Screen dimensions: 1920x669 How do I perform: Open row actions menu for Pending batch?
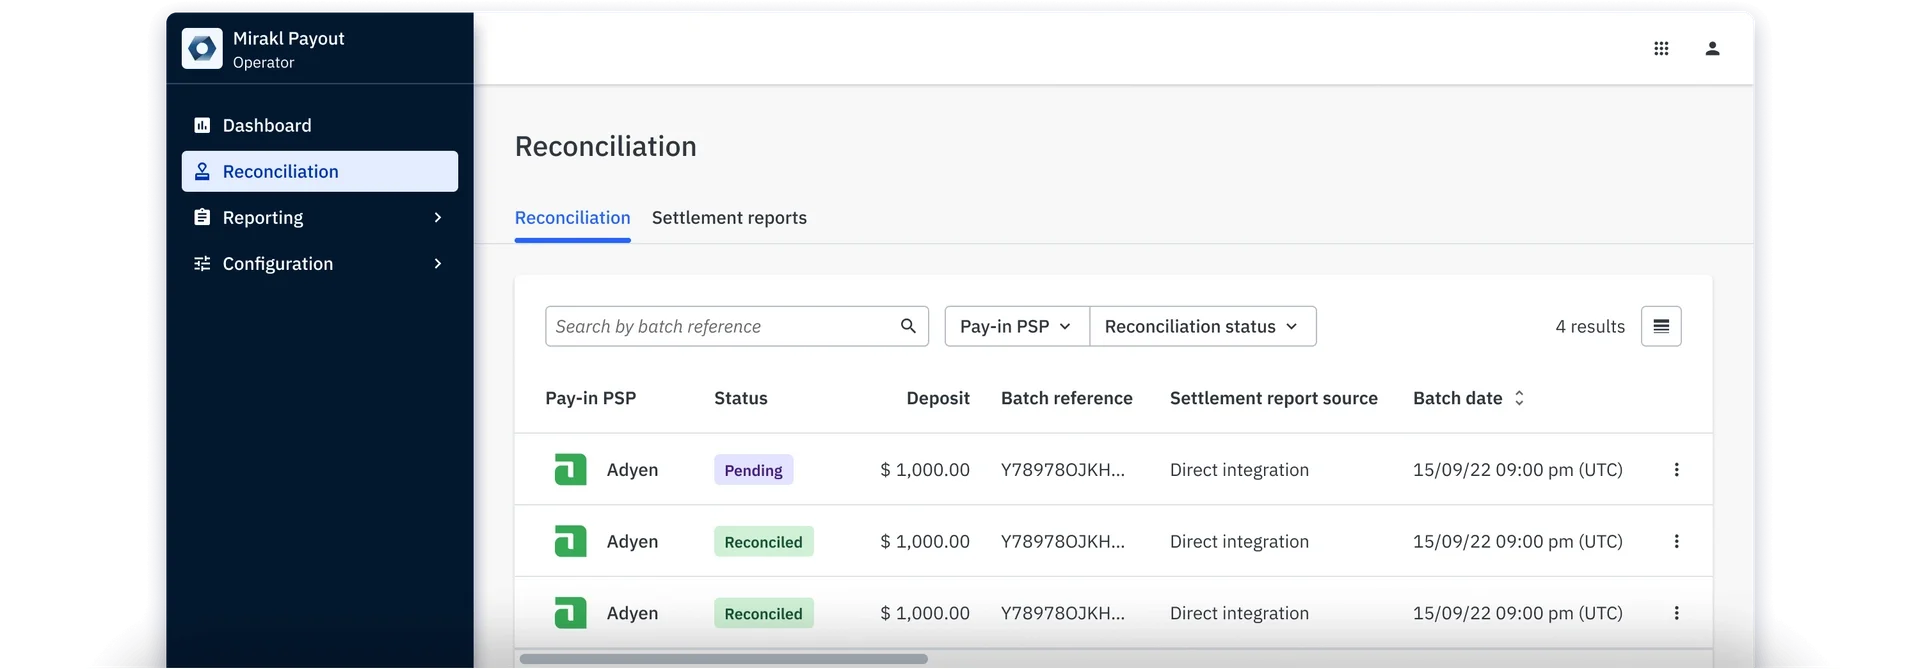(x=1676, y=470)
